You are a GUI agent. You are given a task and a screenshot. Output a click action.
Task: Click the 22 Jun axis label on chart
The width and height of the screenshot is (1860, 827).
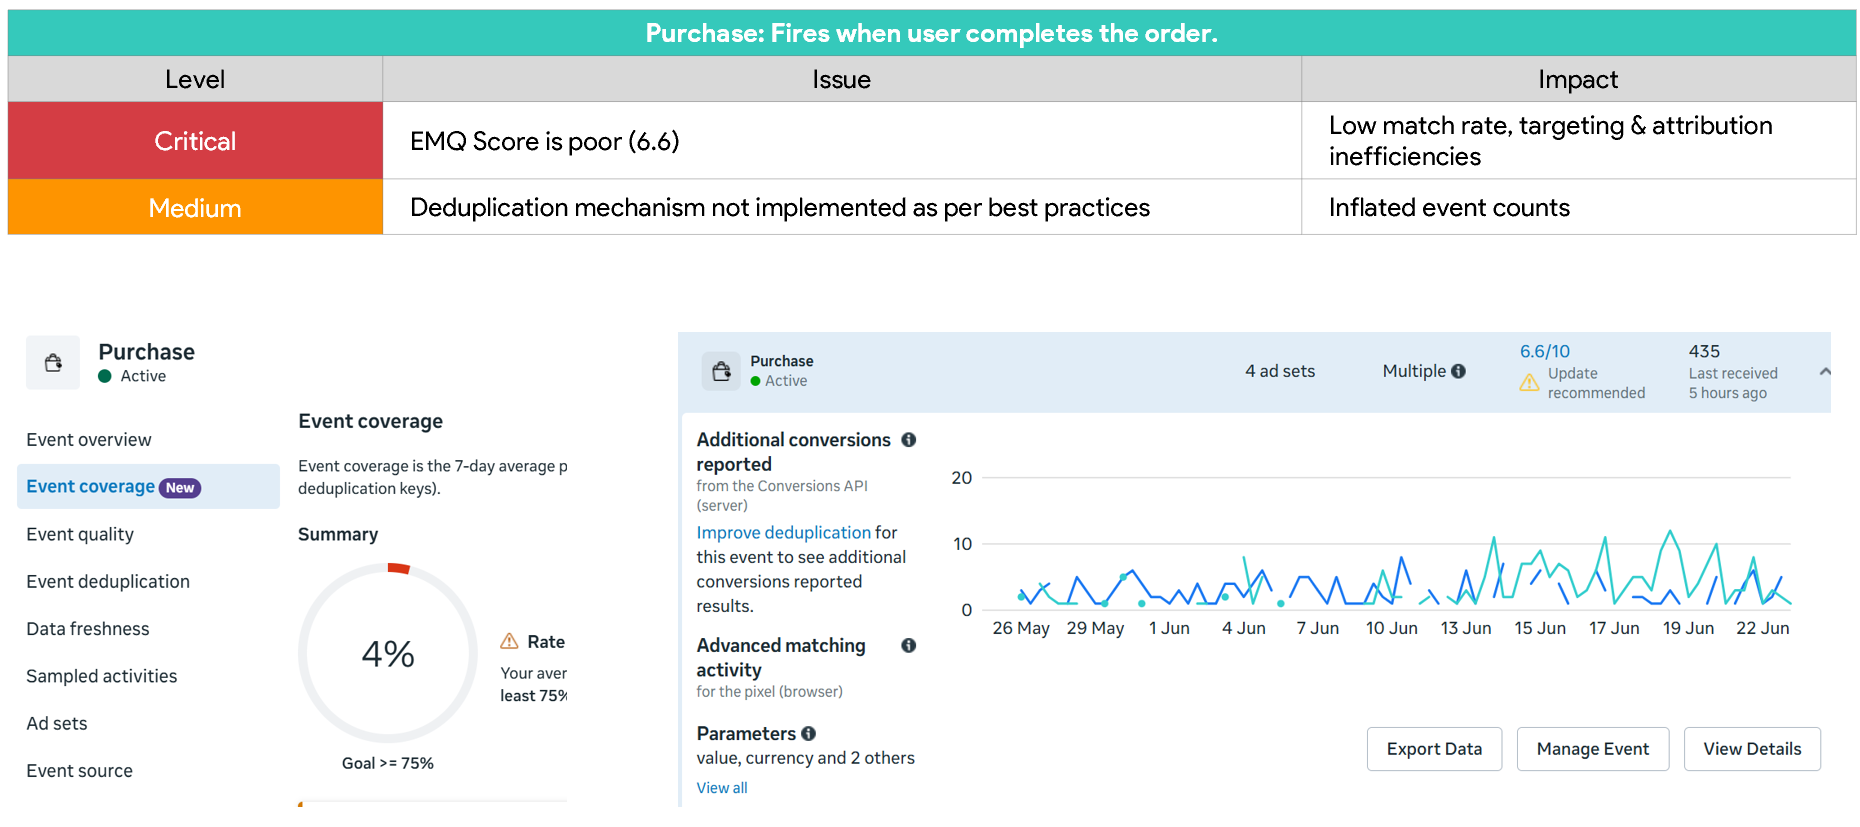pyautogui.click(x=1763, y=628)
